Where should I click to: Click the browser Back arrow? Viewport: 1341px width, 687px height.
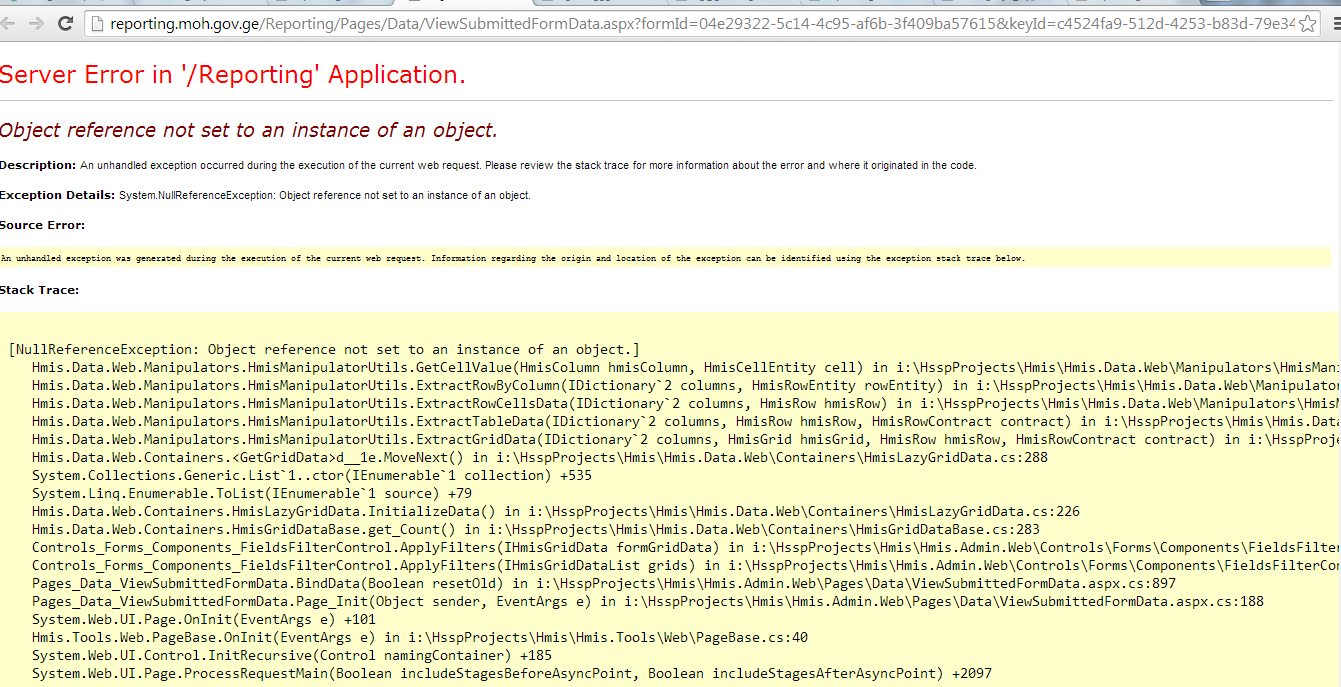tap(11, 23)
